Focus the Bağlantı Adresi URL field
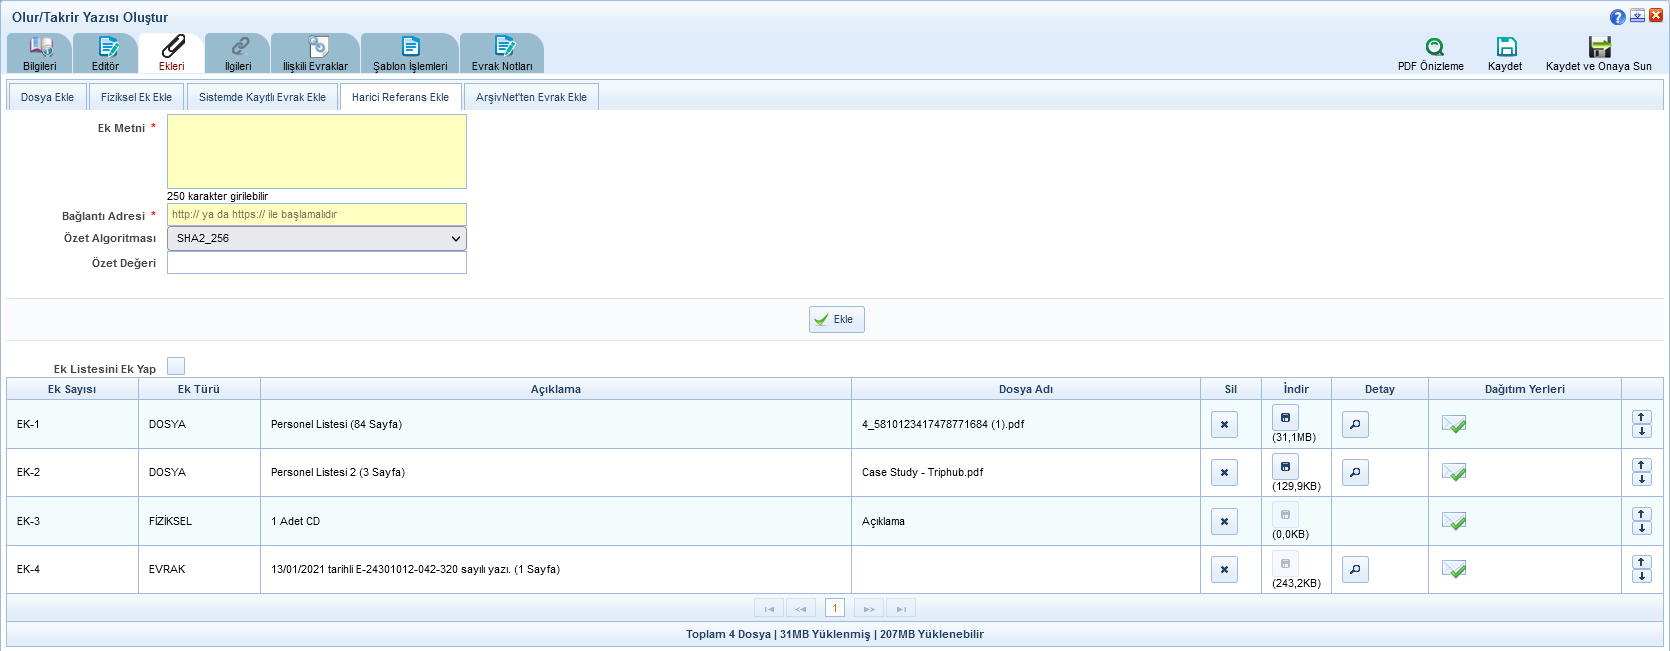The height and width of the screenshot is (651, 1670). point(316,215)
